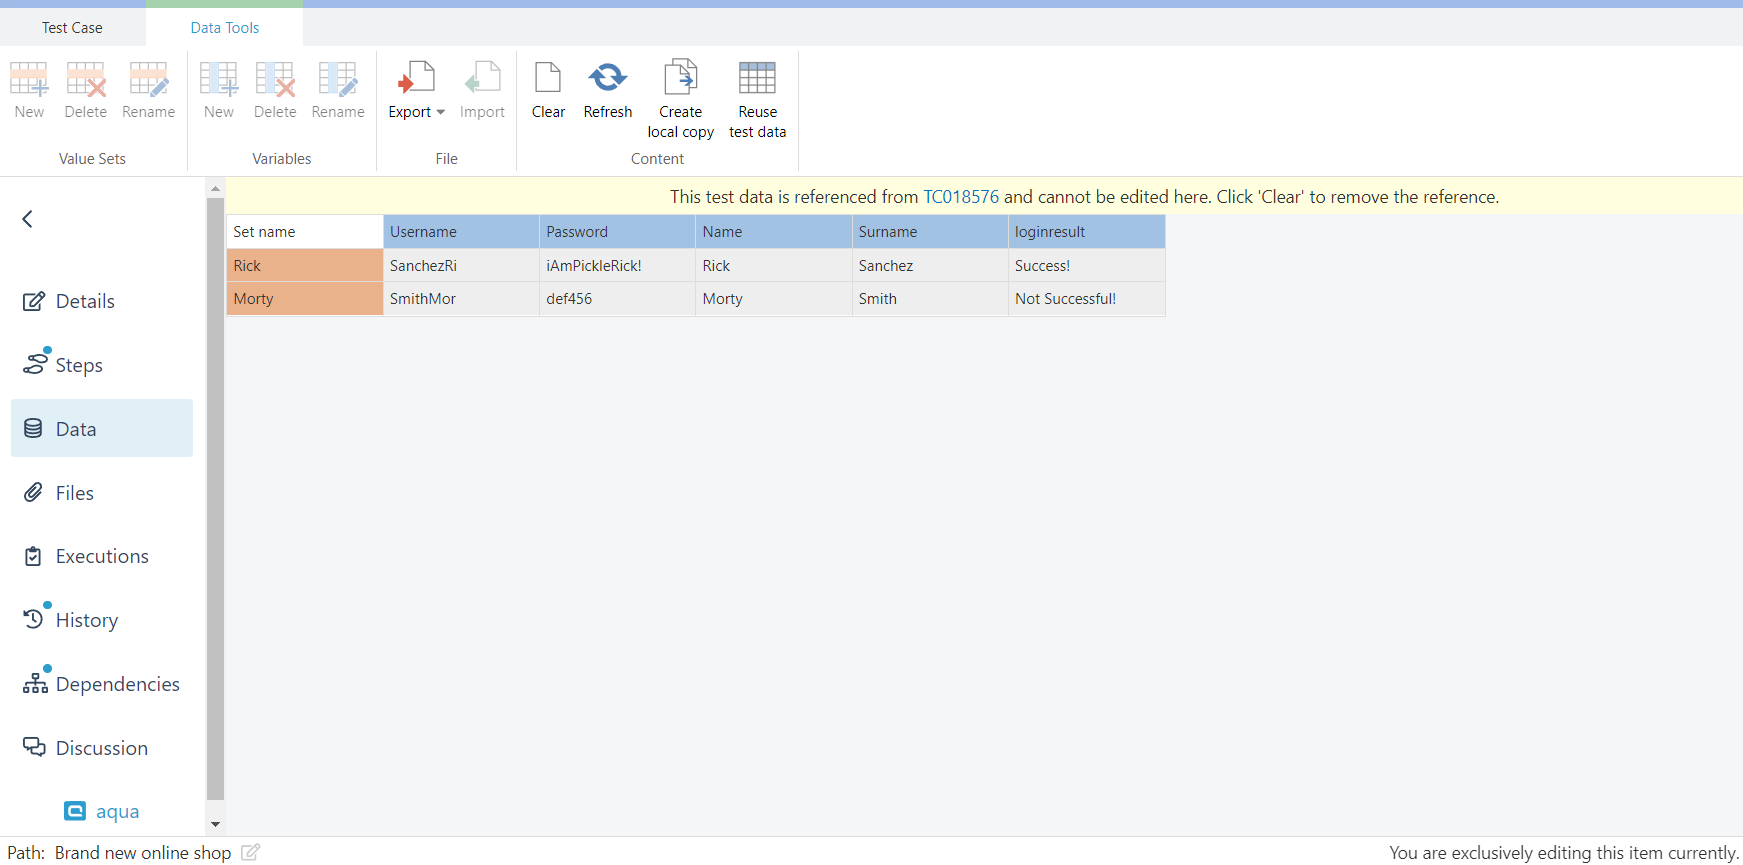
Task: Open the TC018576 reference link
Action: coord(960,197)
